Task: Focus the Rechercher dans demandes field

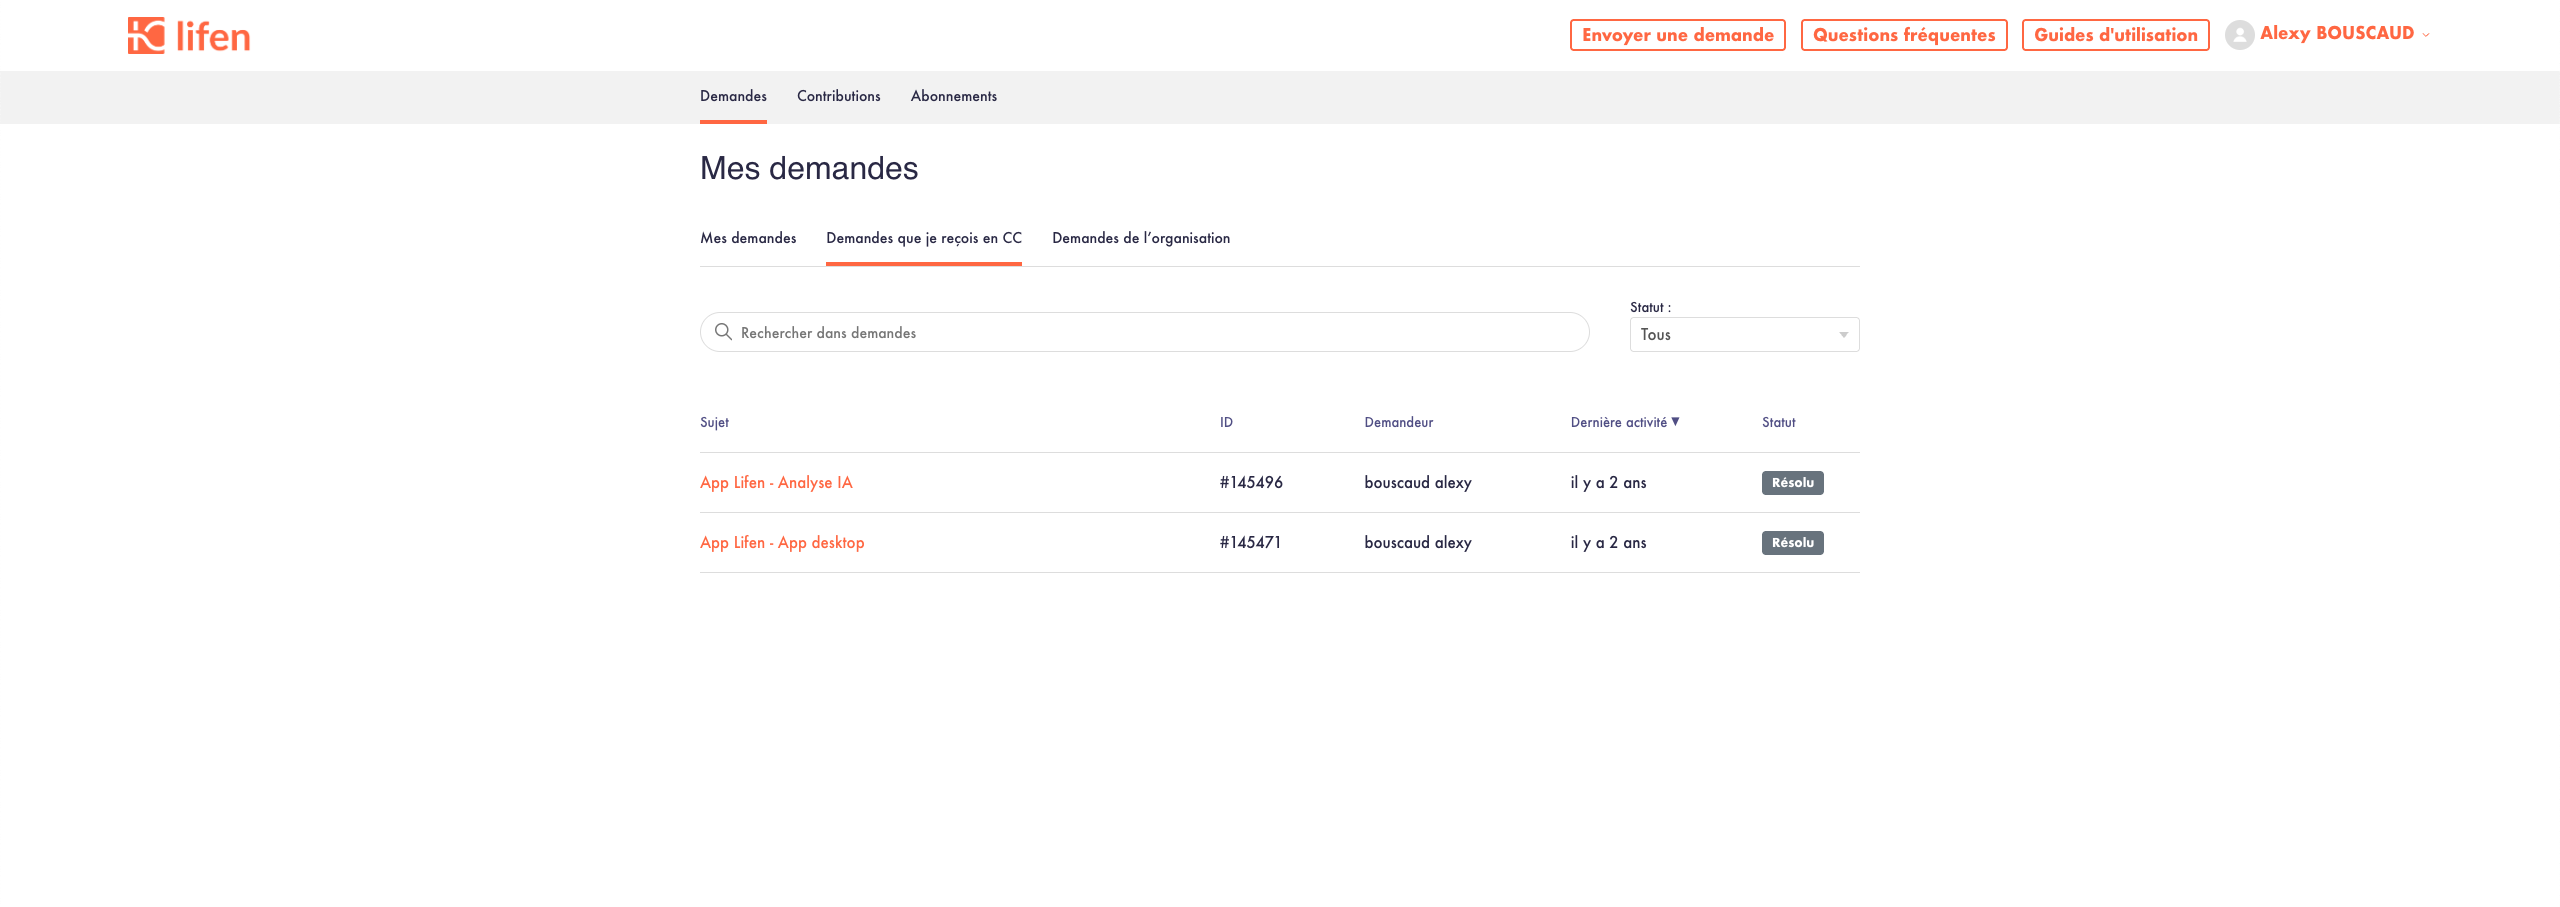Action: (1150, 333)
